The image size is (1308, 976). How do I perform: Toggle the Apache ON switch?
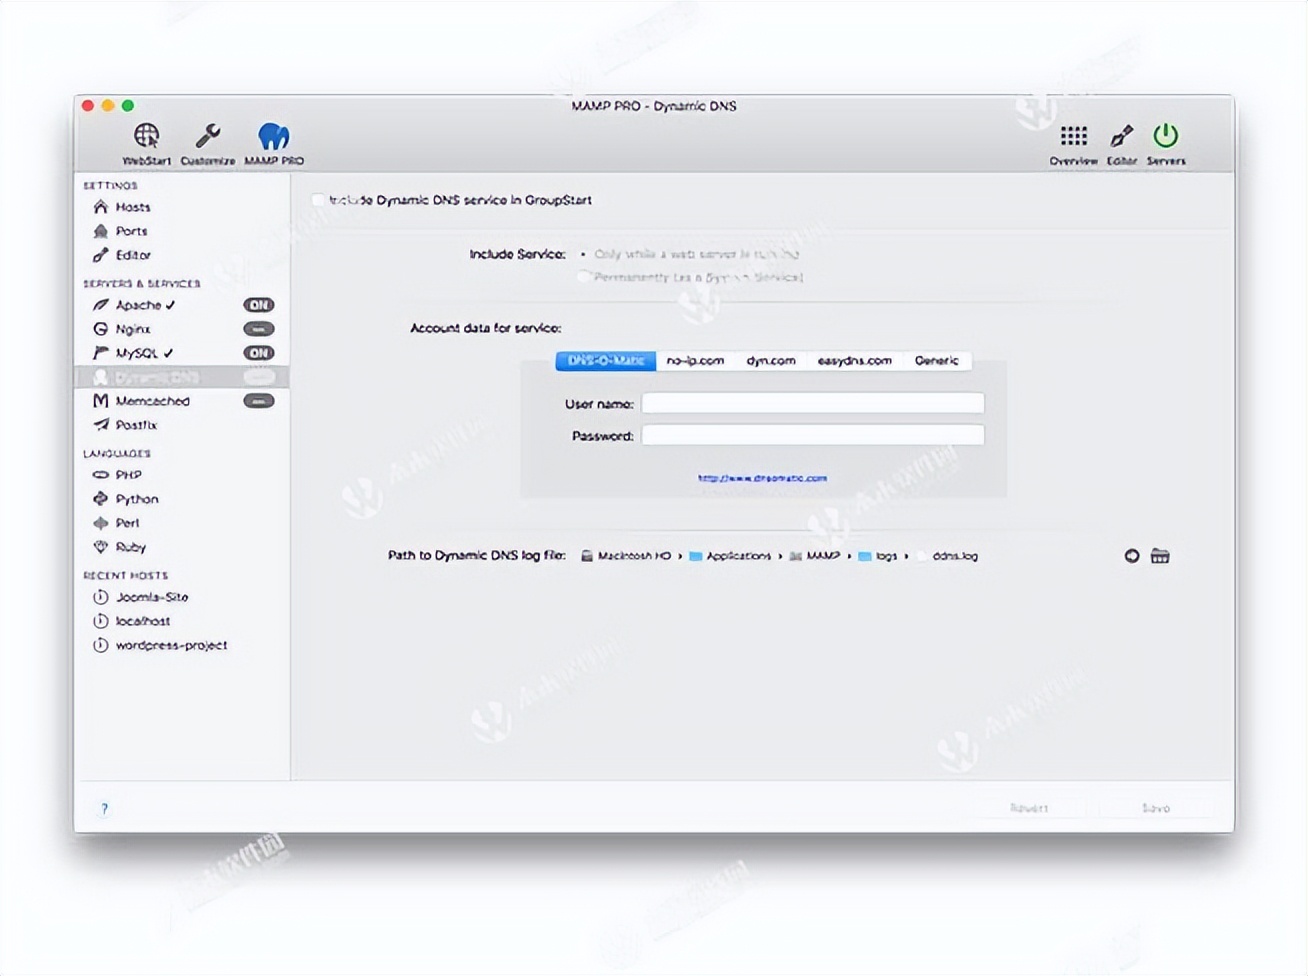click(259, 305)
